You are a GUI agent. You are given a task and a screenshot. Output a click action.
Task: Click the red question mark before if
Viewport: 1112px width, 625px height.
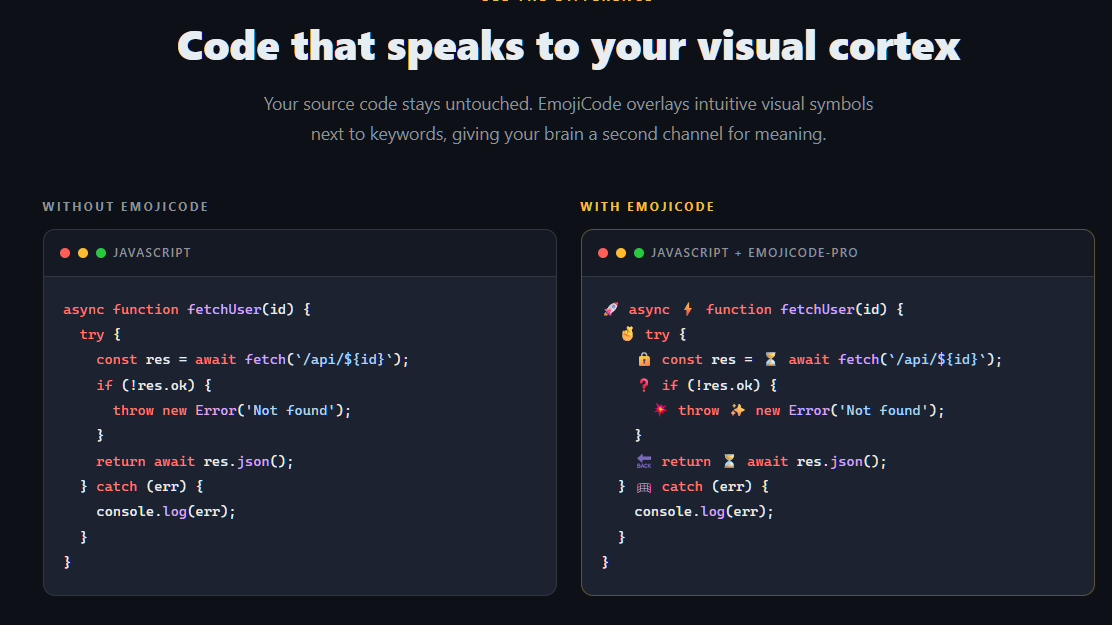(644, 385)
